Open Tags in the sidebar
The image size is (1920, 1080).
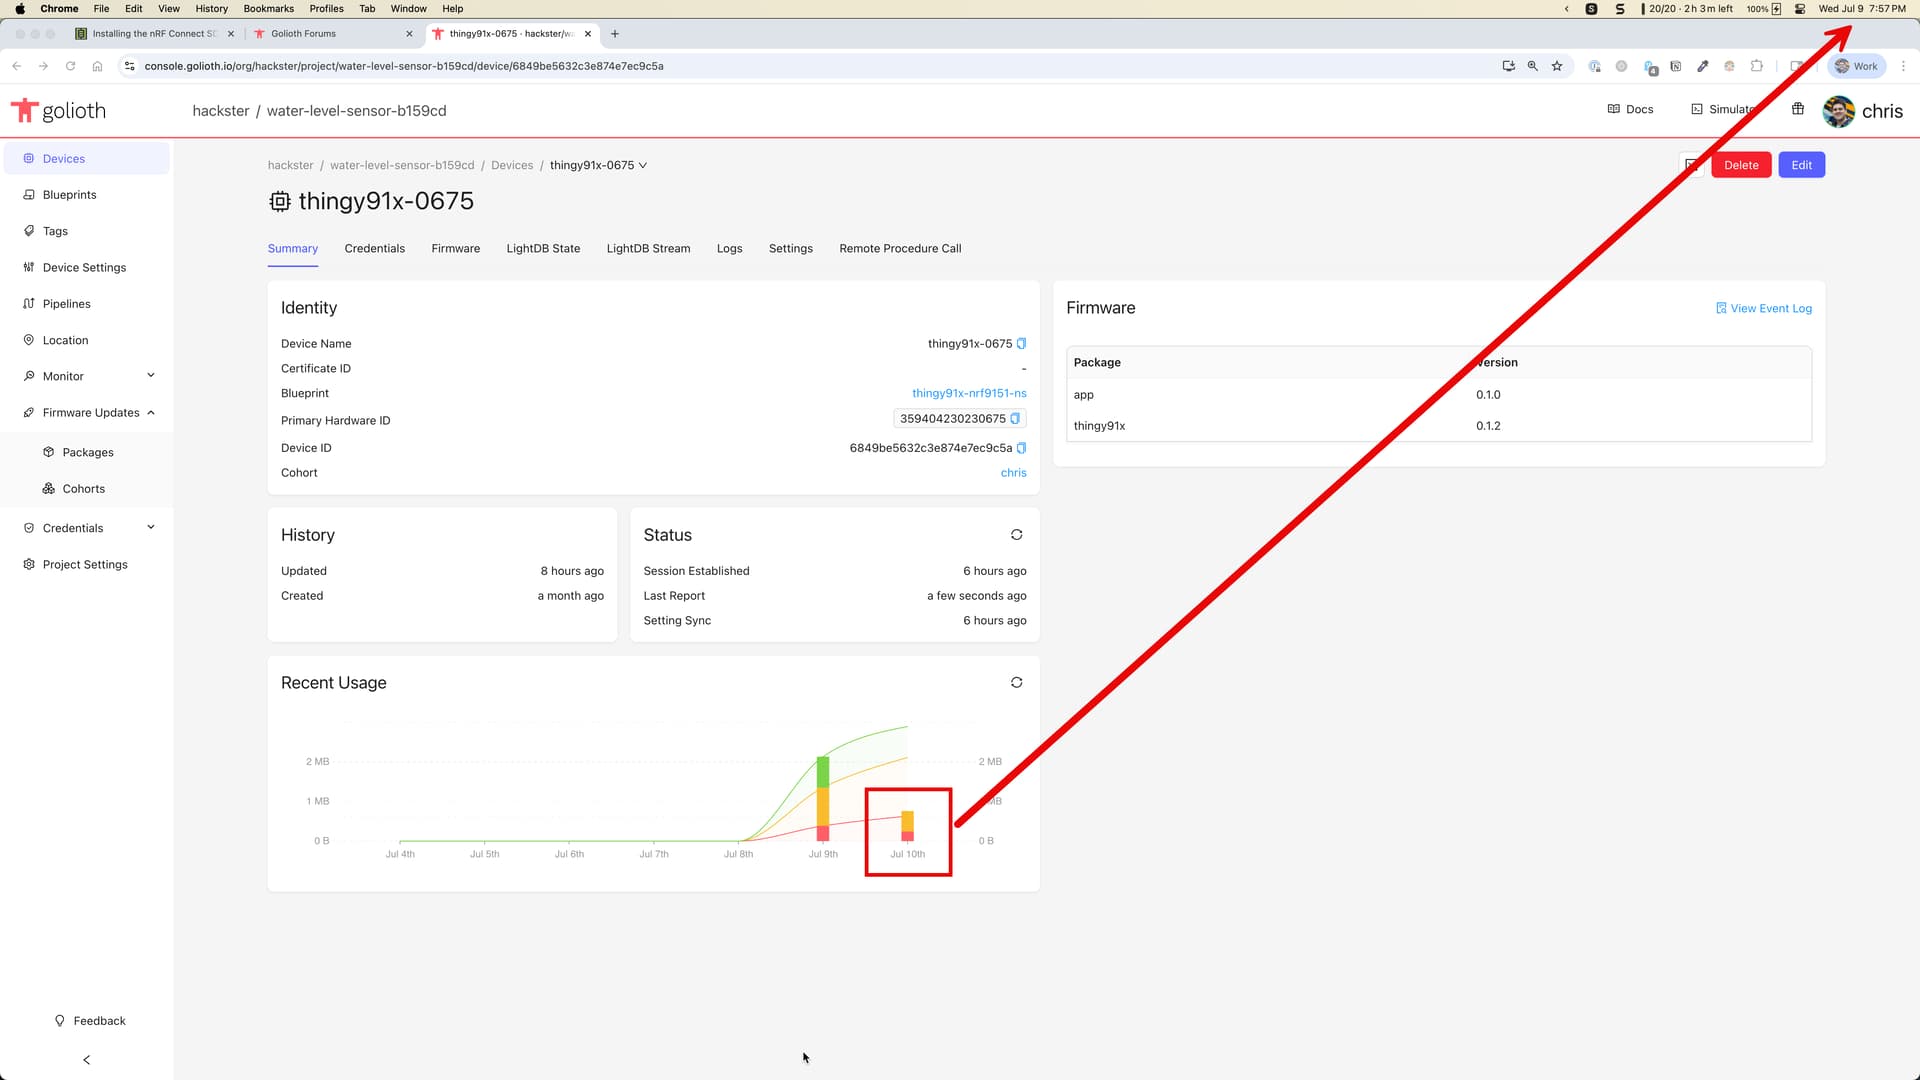point(86,231)
